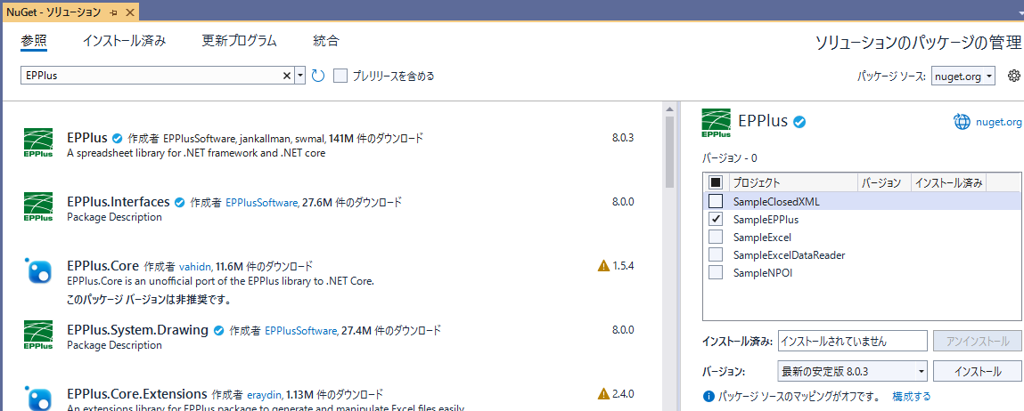Click version number 8.0.3 in results
1024x411 pixels.
[623, 138]
